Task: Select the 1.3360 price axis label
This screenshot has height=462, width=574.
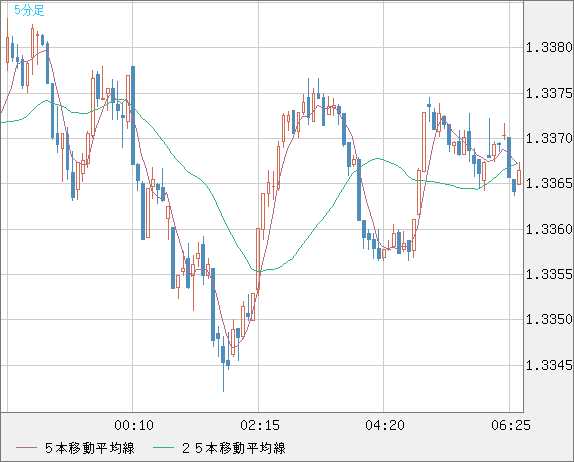Action: 549,229
